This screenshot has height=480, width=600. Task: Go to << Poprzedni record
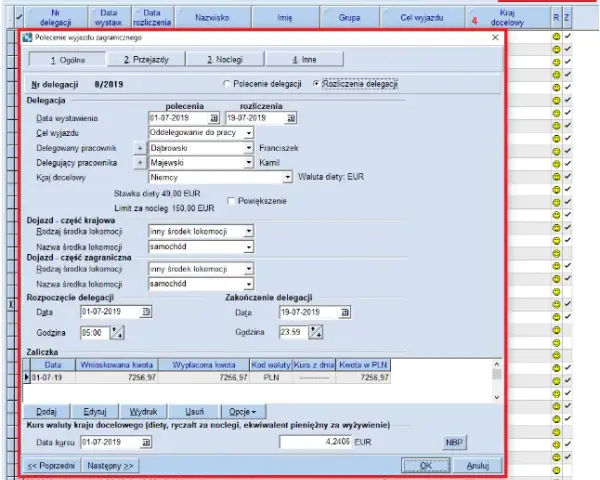[x=51, y=466]
